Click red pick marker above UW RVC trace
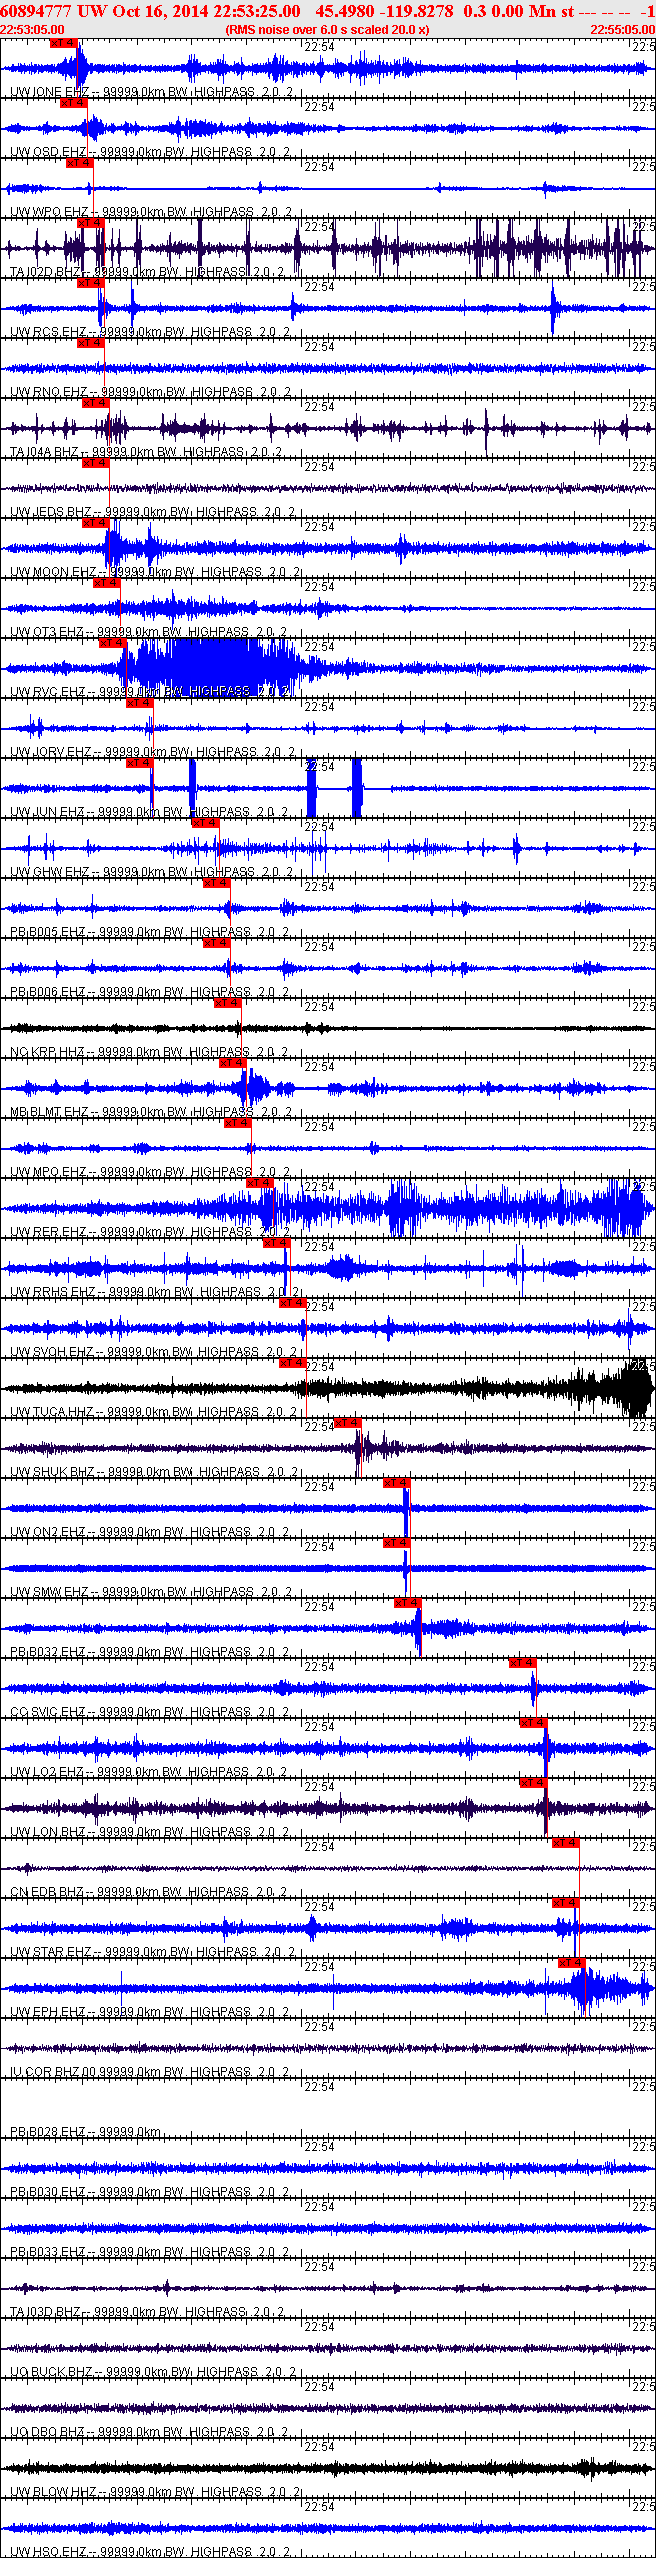The height and width of the screenshot is (2558, 656). tap(113, 643)
